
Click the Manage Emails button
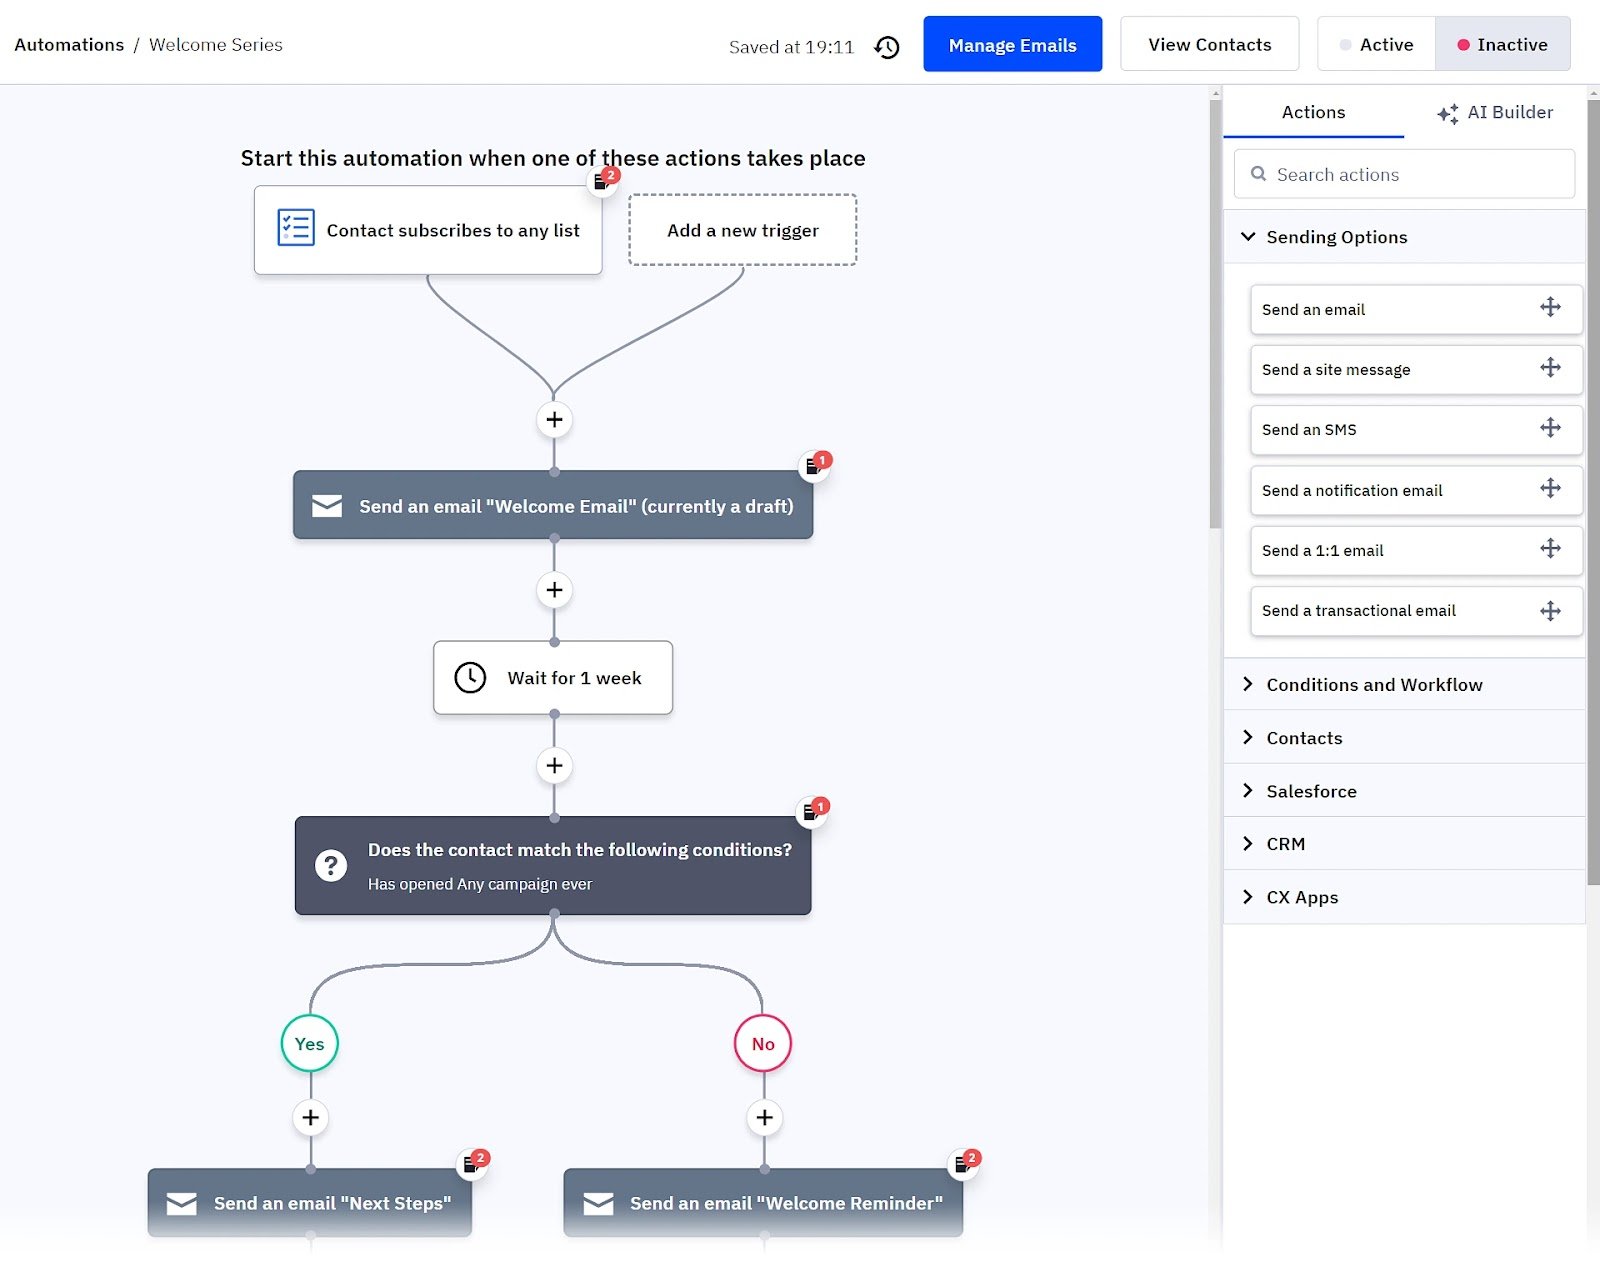point(1012,44)
